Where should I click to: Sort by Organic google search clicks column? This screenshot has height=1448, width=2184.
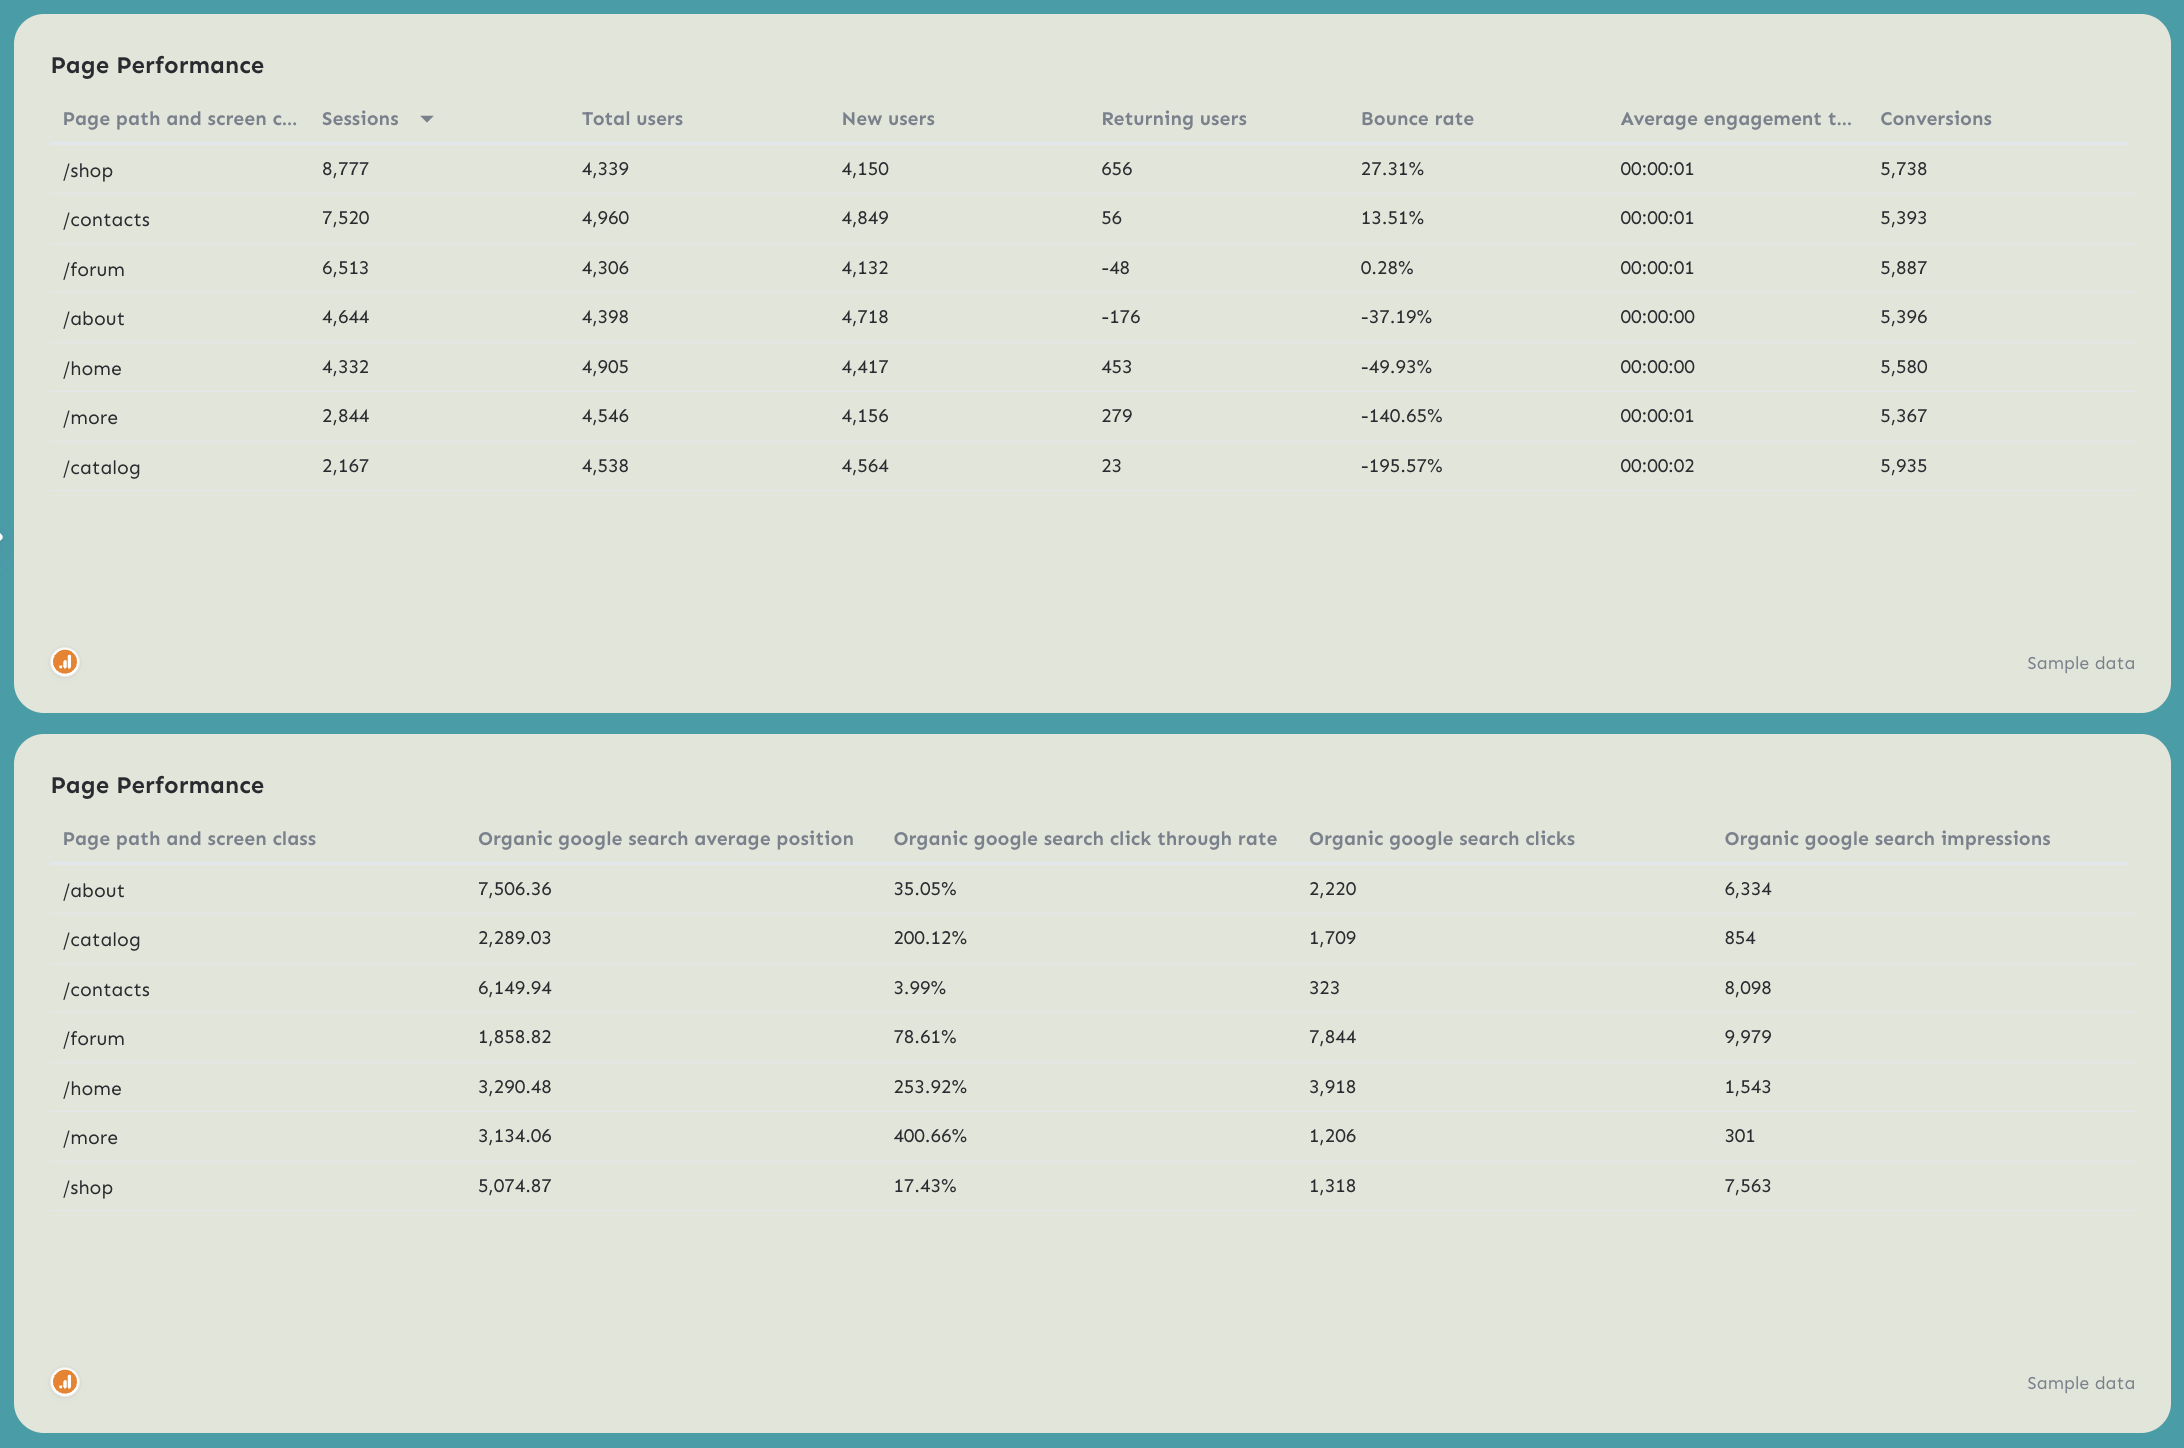1442,838
